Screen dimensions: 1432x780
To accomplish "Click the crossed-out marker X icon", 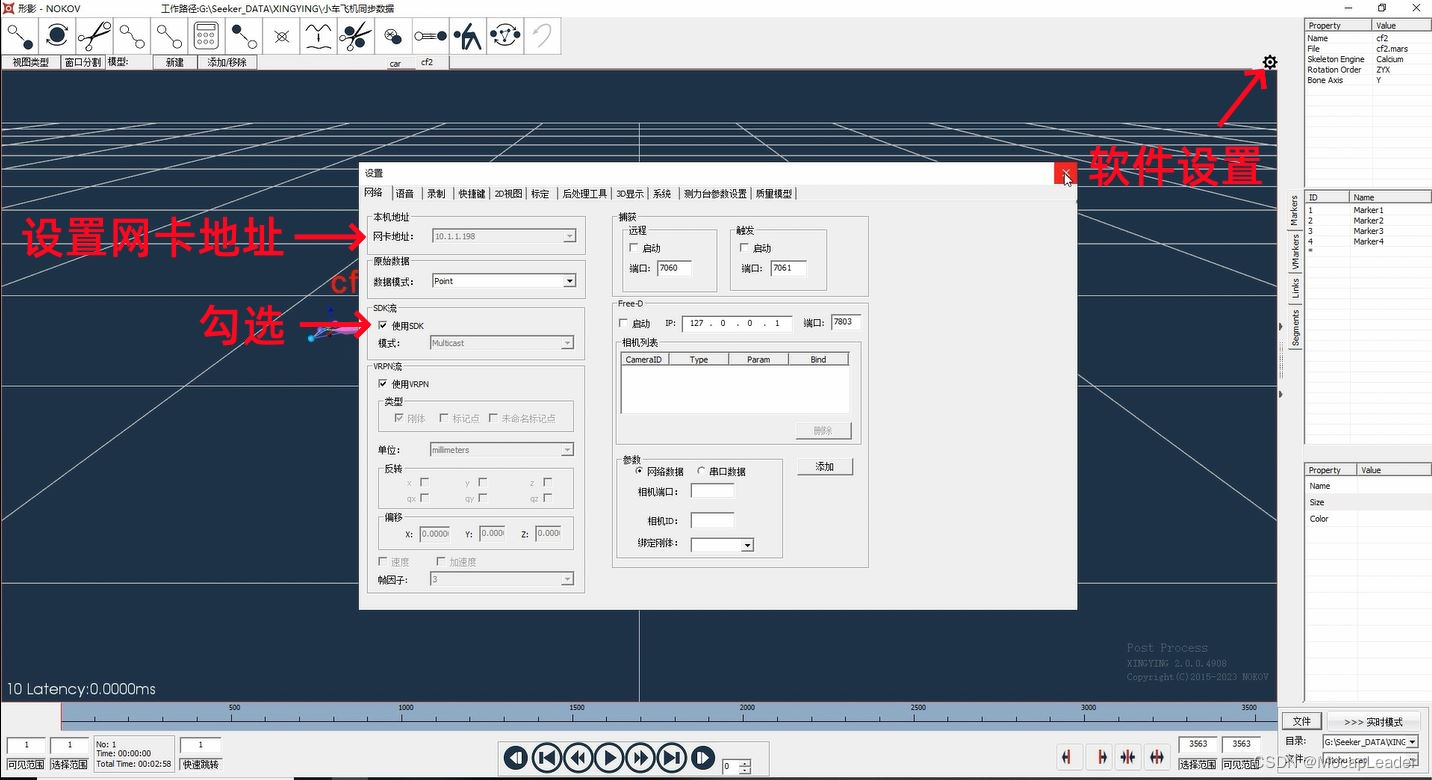I will [282, 36].
